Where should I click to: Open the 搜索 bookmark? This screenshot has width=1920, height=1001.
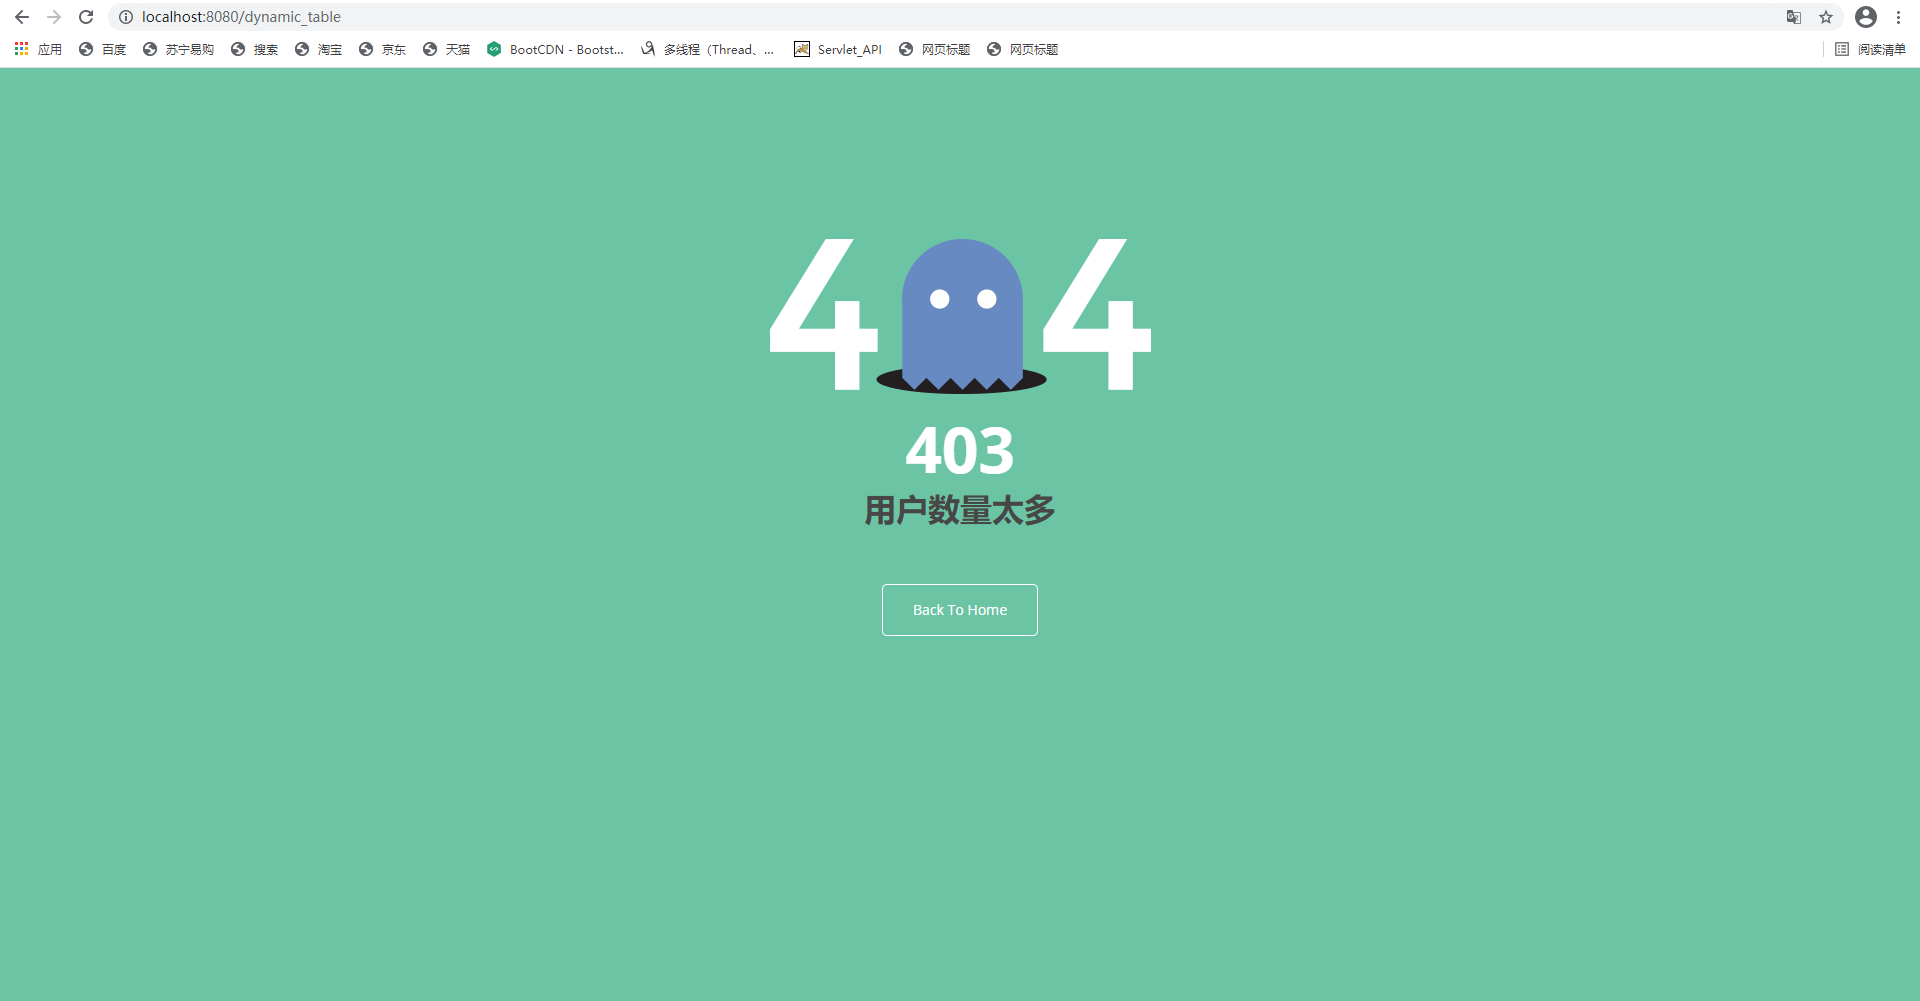pos(254,49)
